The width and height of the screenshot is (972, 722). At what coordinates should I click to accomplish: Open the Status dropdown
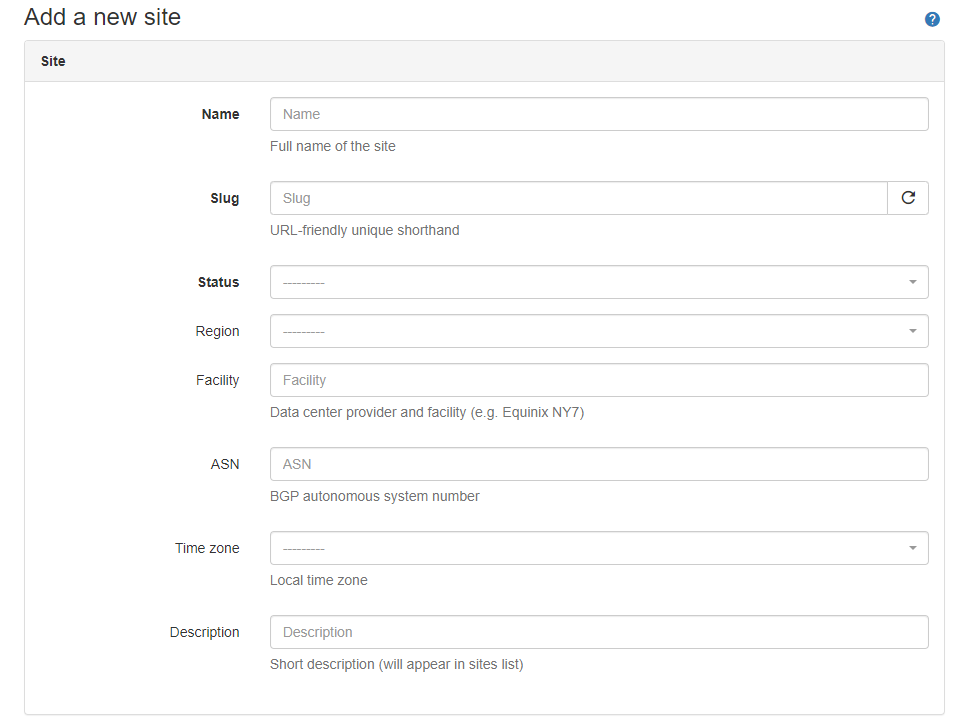(x=598, y=282)
